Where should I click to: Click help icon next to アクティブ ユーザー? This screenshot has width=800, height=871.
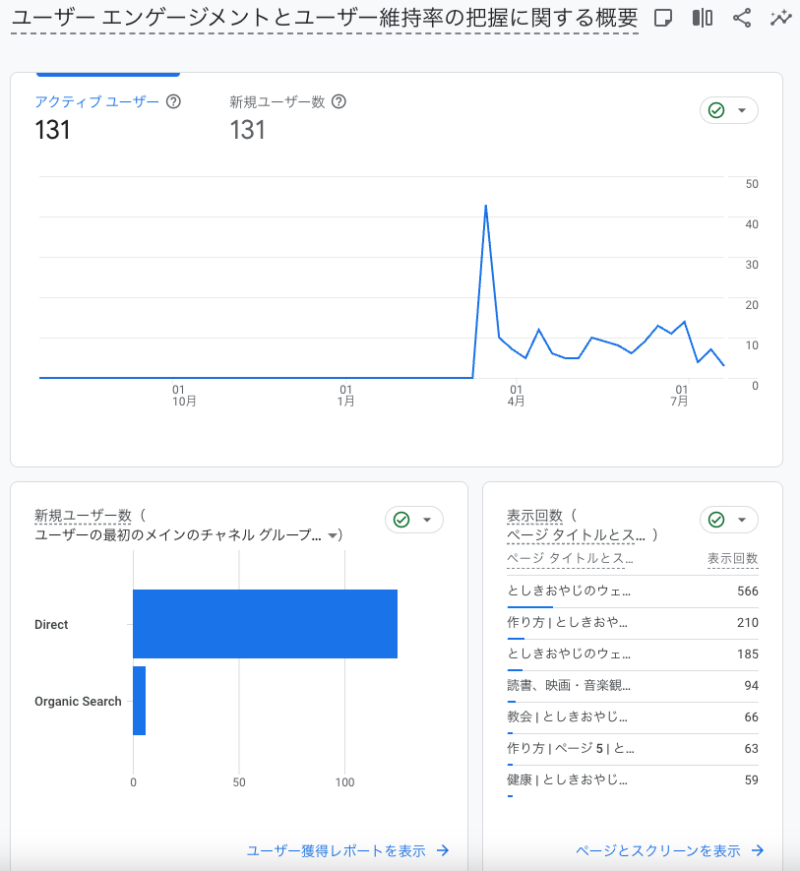[173, 102]
